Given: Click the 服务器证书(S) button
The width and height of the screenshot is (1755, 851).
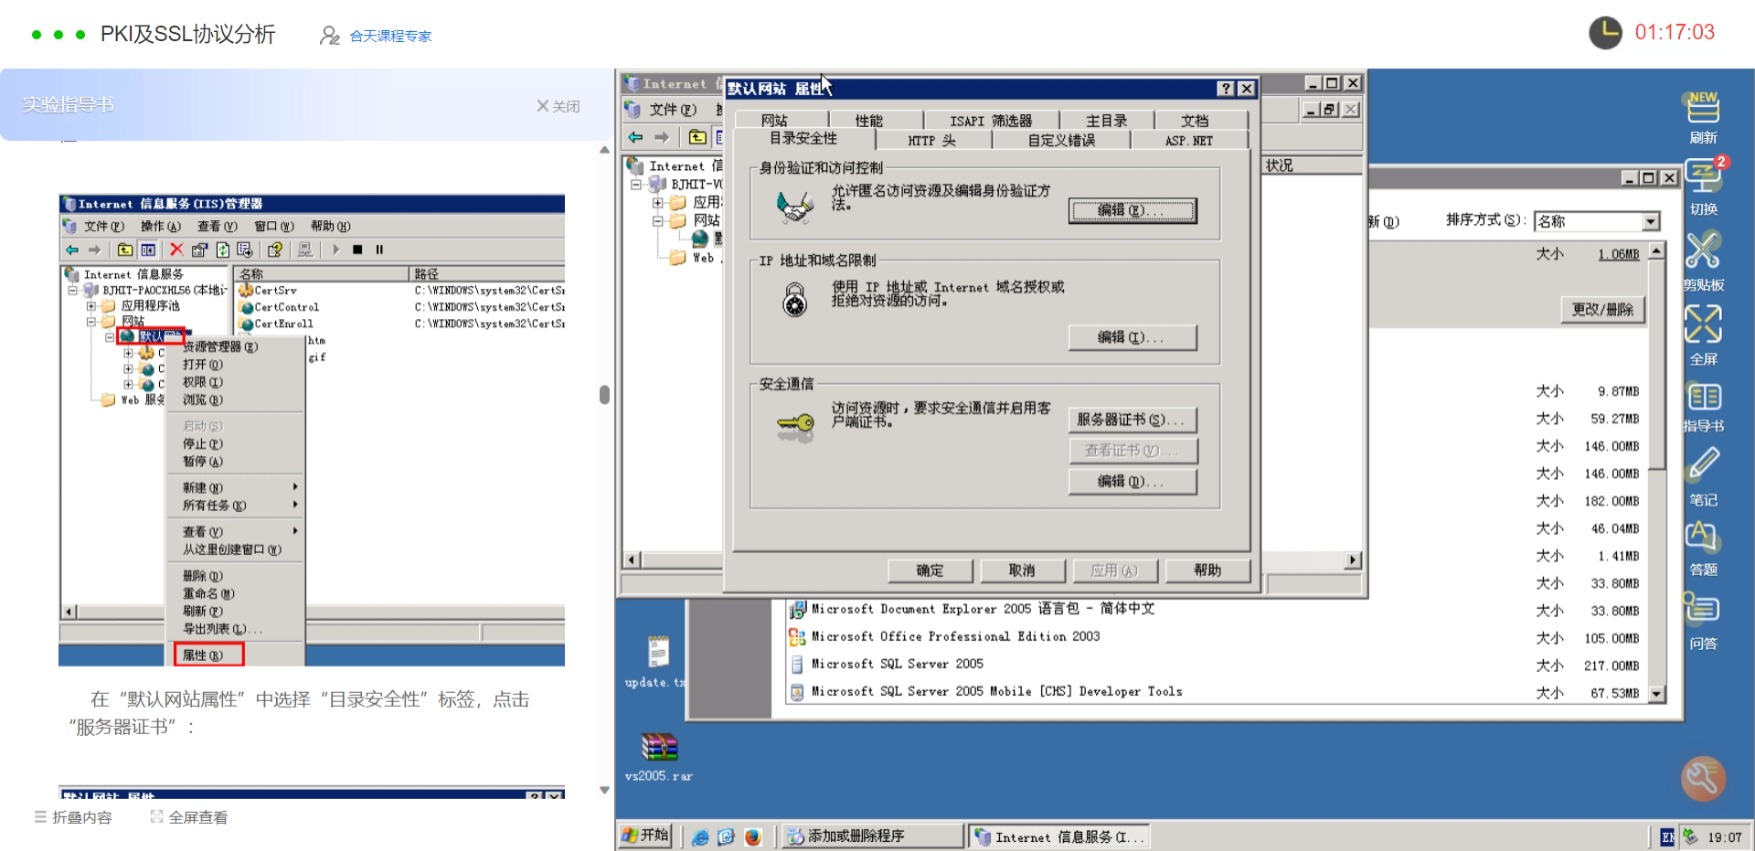Looking at the screenshot, I should pyautogui.click(x=1132, y=420).
